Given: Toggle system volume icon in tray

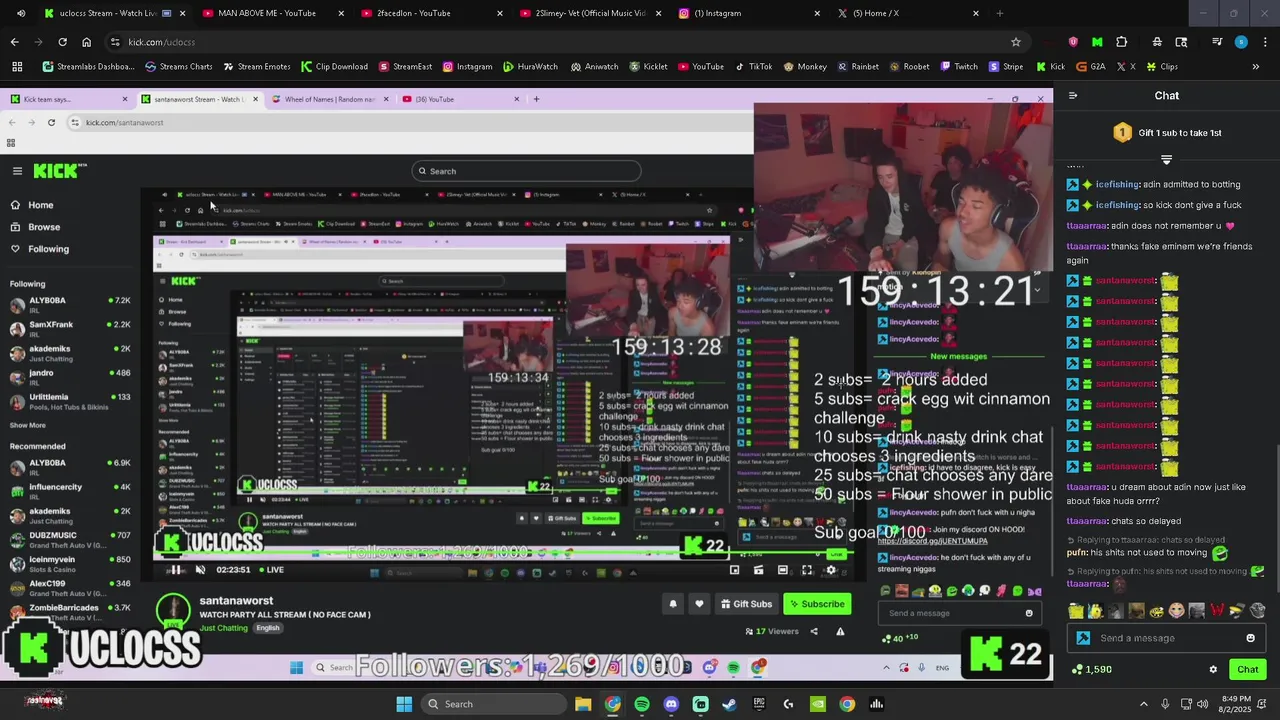Looking at the screenshot, I should point(1202,704).
